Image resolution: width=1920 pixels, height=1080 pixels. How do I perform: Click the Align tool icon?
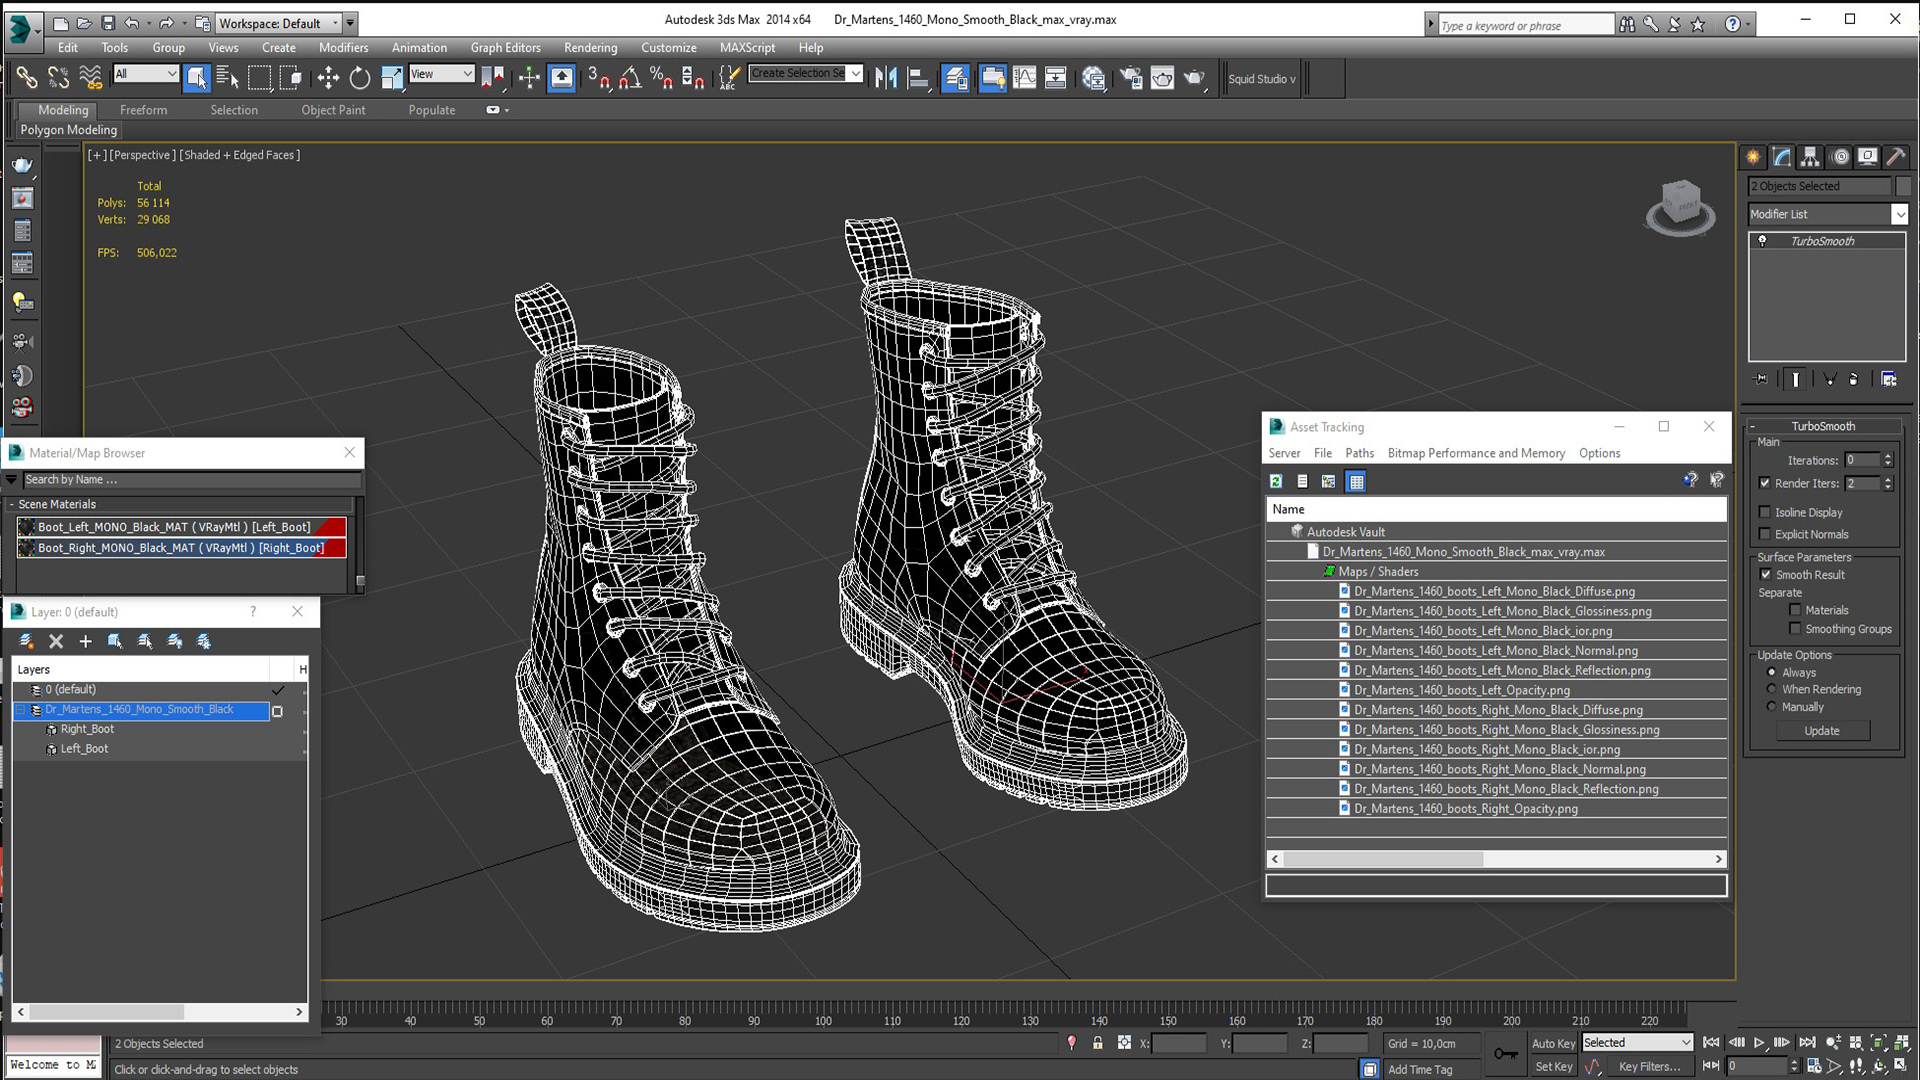coord(917,78)
